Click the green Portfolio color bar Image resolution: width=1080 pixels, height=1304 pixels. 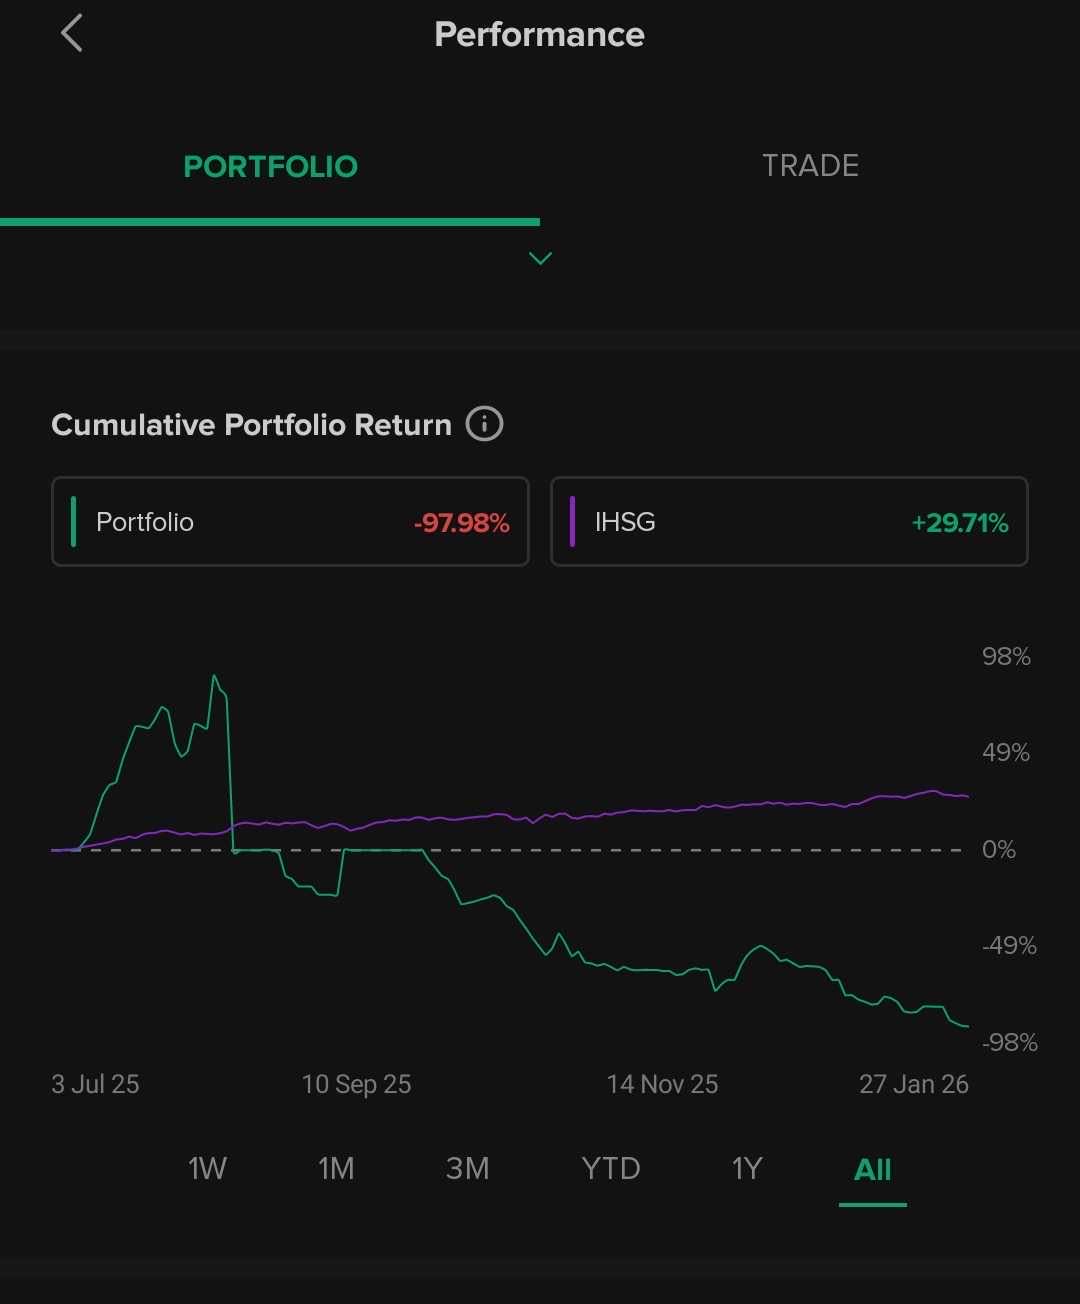click(74, 522)
